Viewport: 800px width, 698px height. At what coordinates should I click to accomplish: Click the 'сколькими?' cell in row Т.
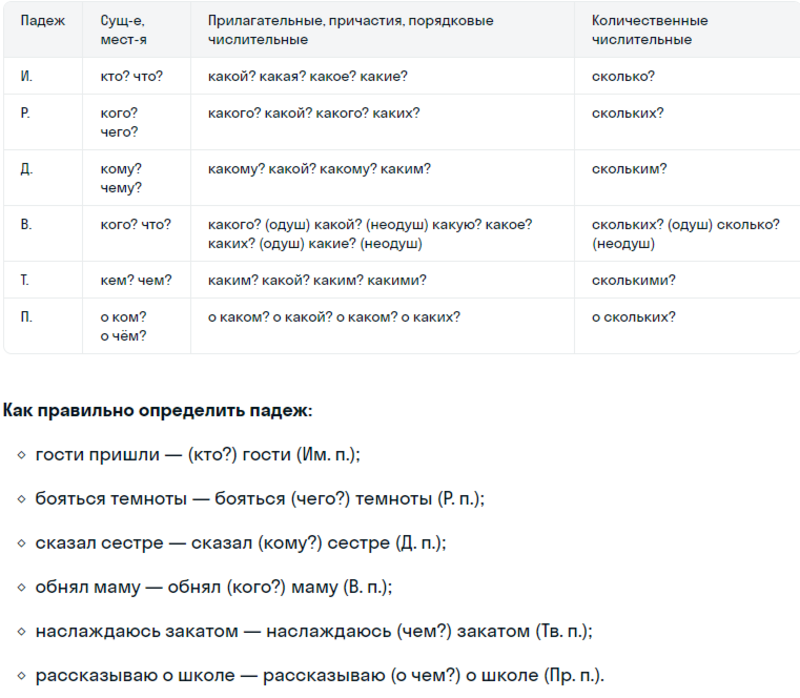pos(687,280)
